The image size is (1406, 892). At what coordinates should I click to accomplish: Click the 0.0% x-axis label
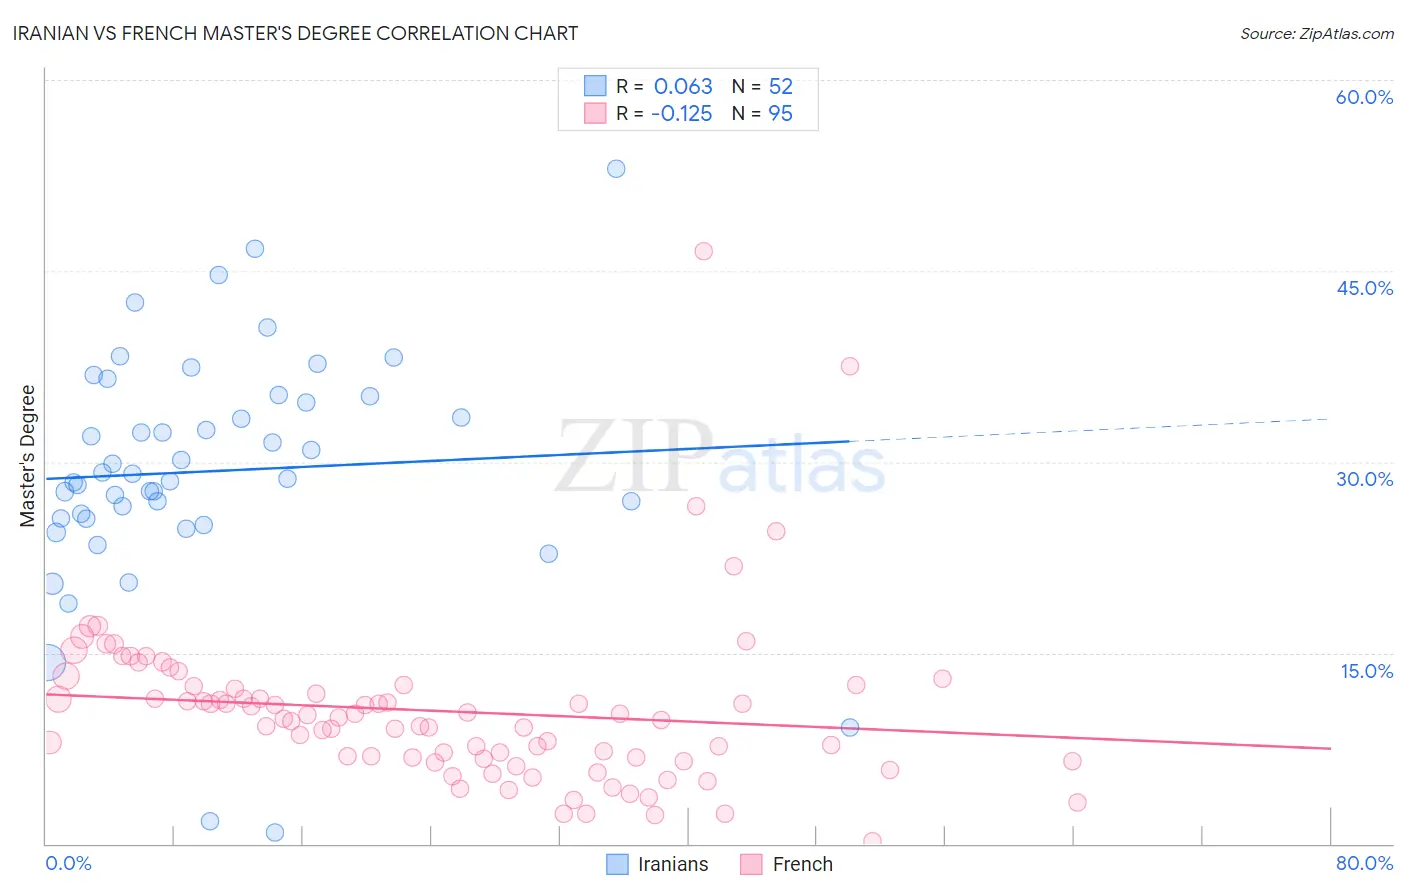(x=68, y=863)
